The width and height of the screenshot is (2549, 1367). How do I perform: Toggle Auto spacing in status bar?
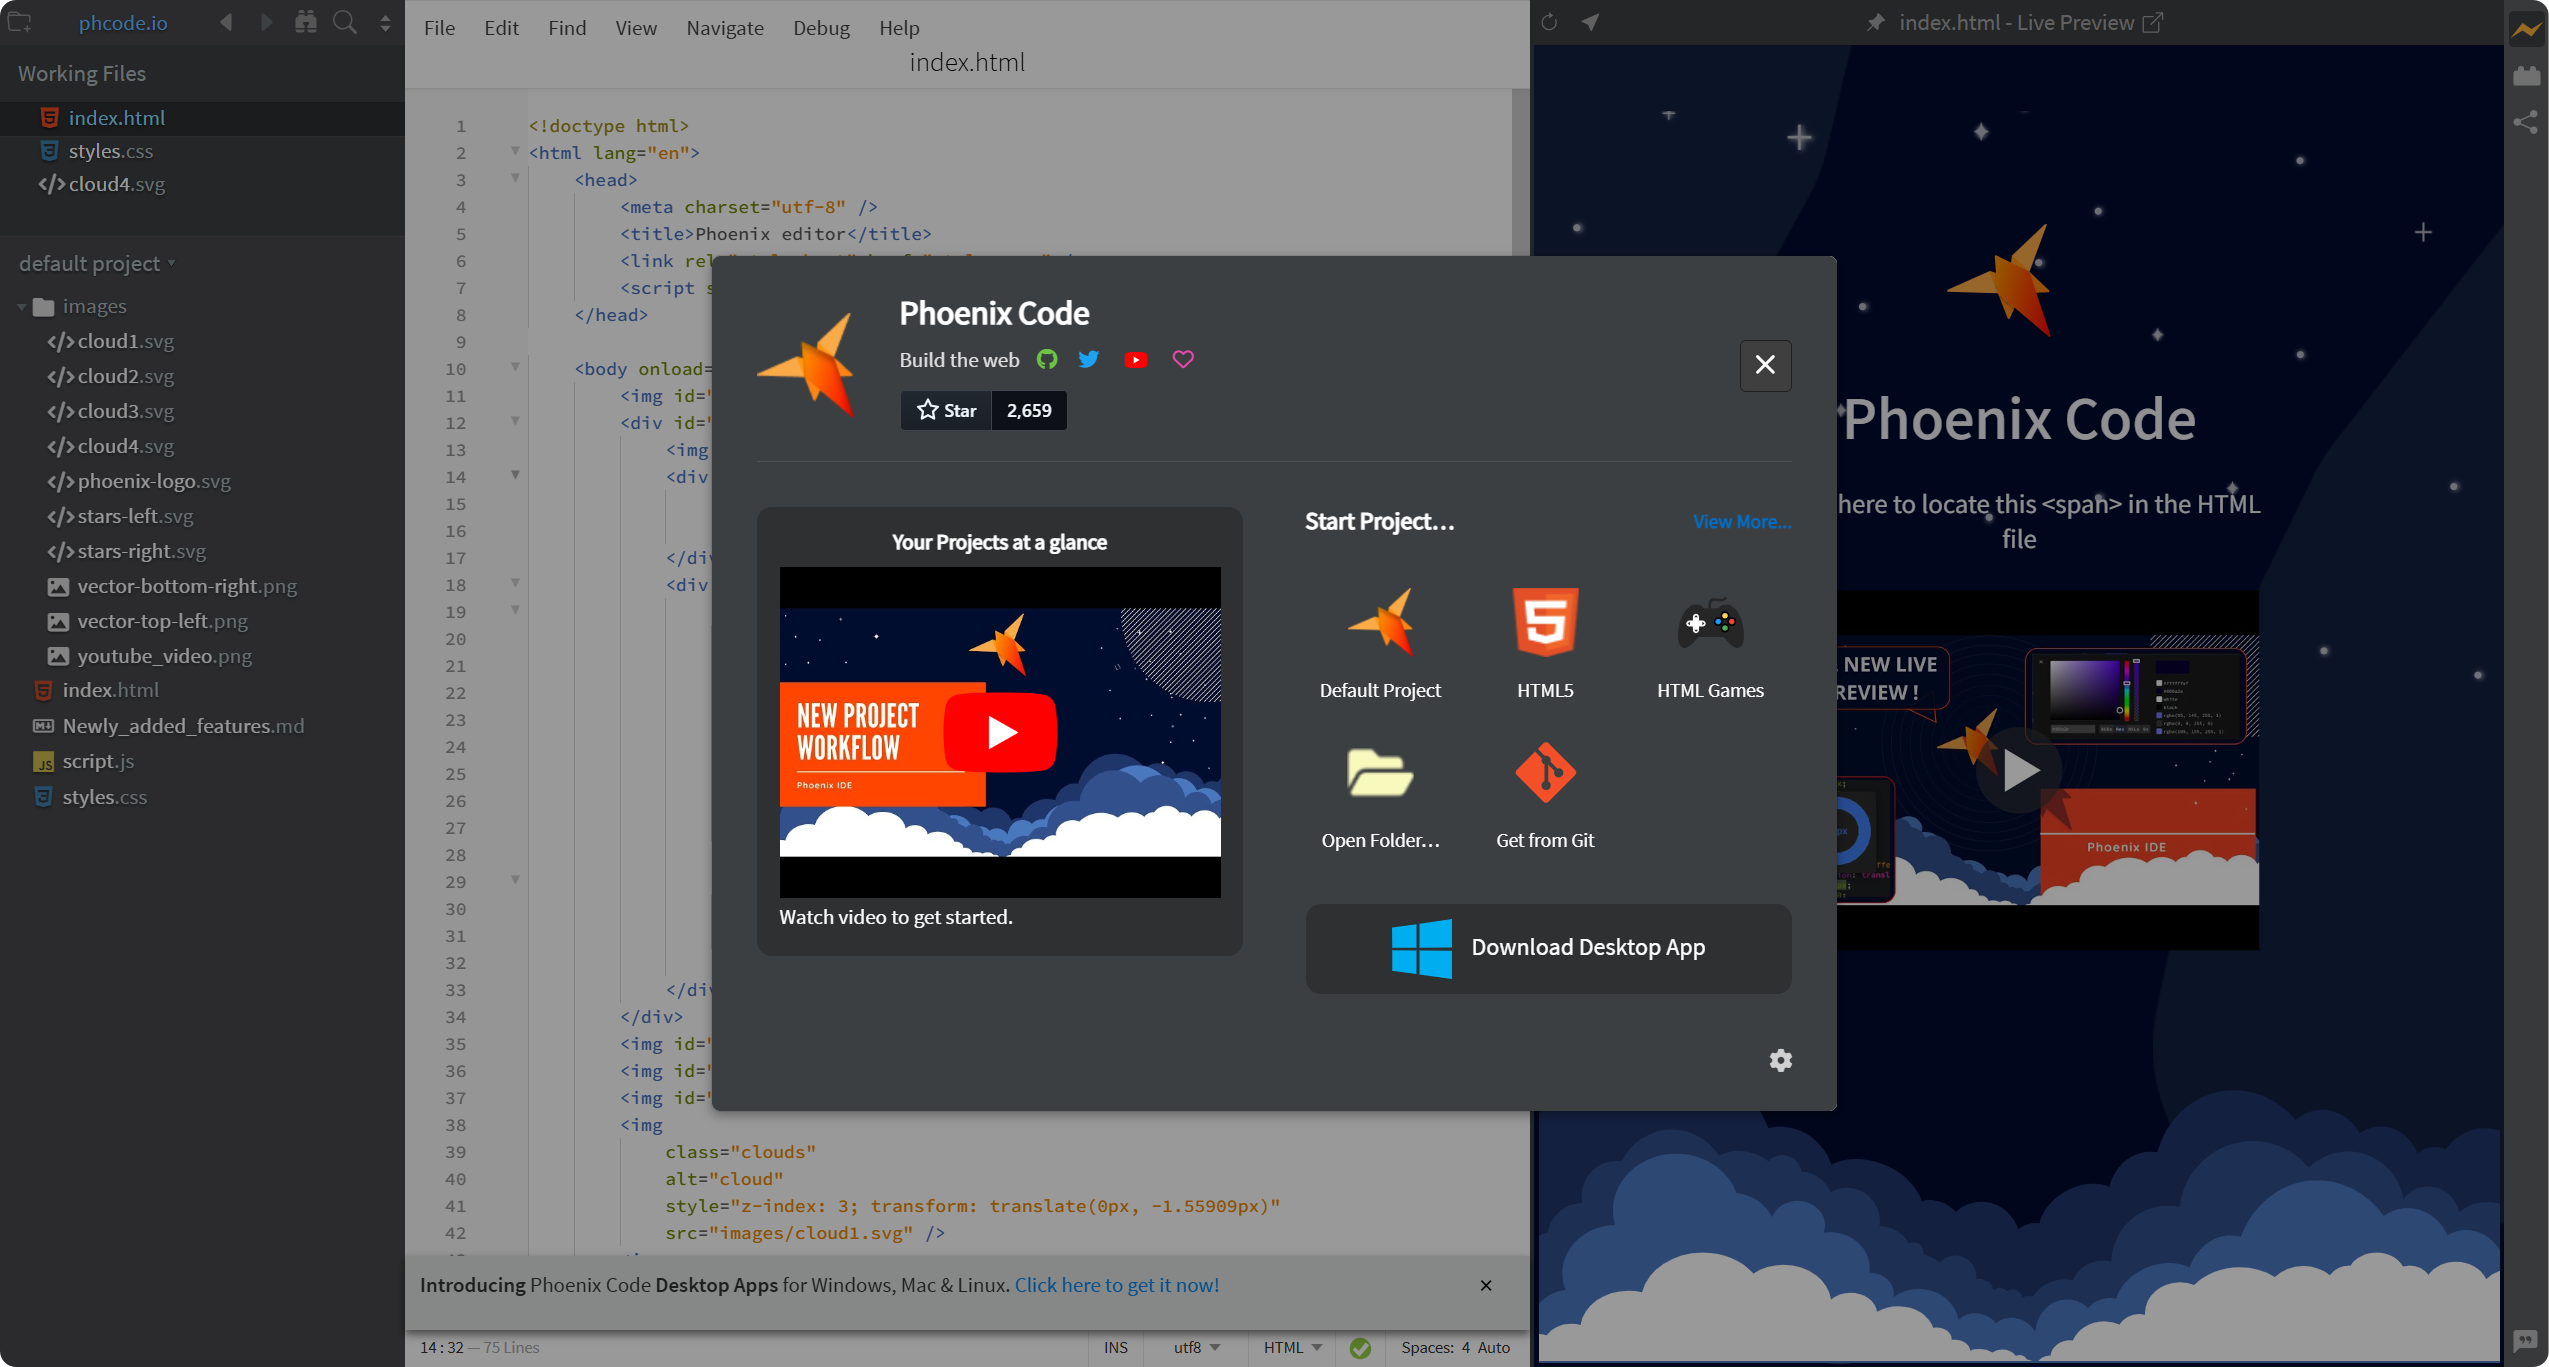pyautogui.click(x=1493, y=1347)
